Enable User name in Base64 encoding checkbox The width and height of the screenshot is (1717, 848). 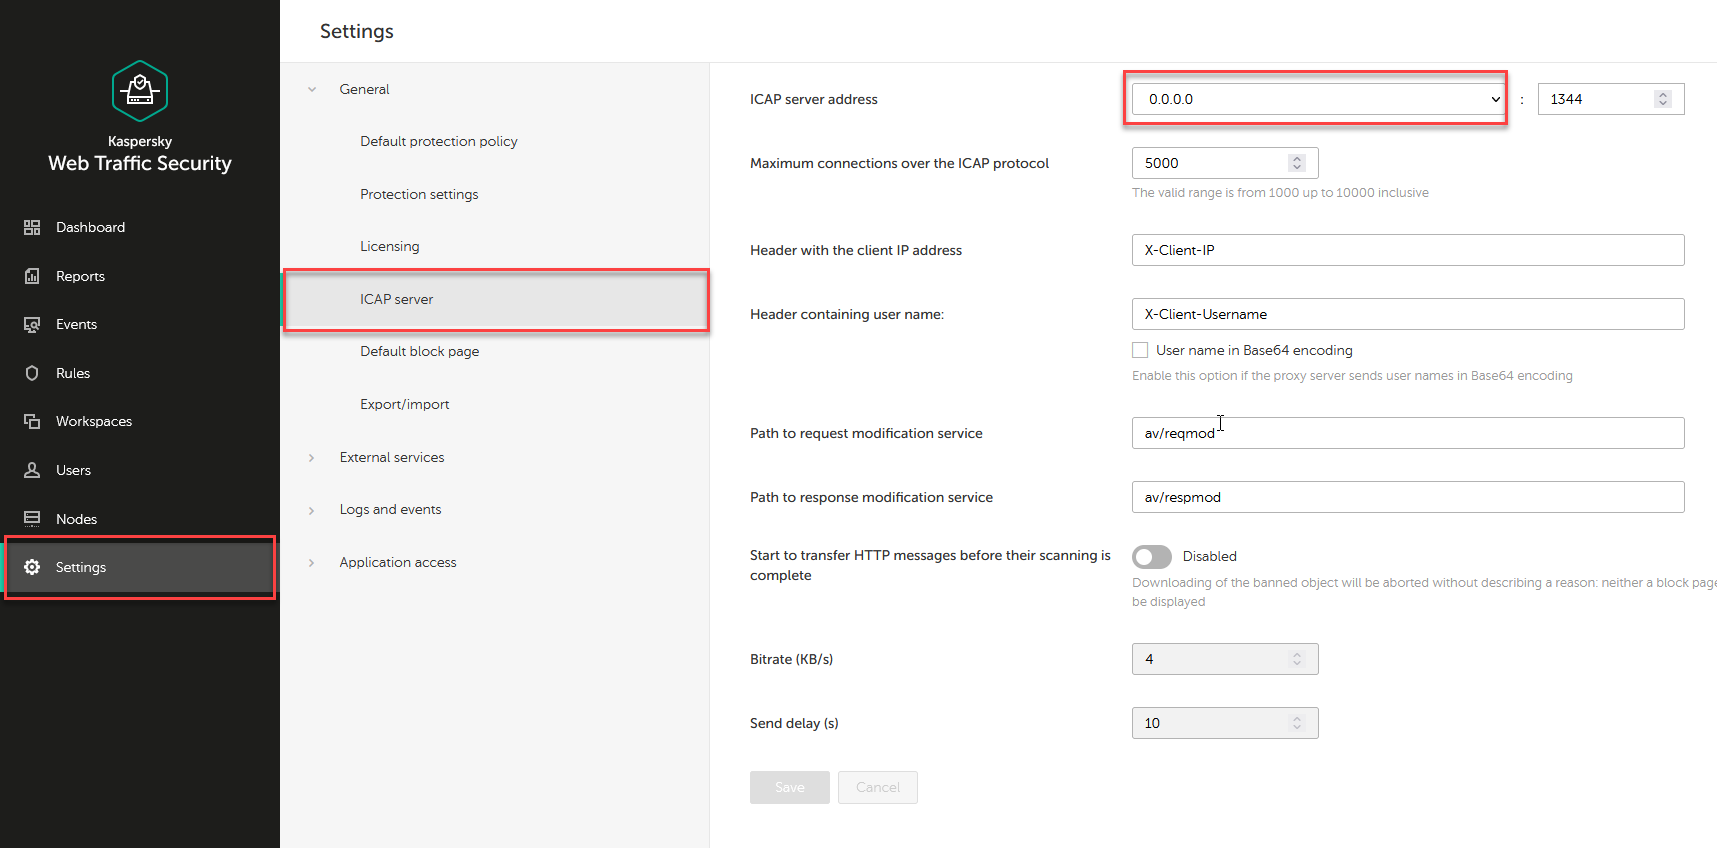pos(1140,350)
